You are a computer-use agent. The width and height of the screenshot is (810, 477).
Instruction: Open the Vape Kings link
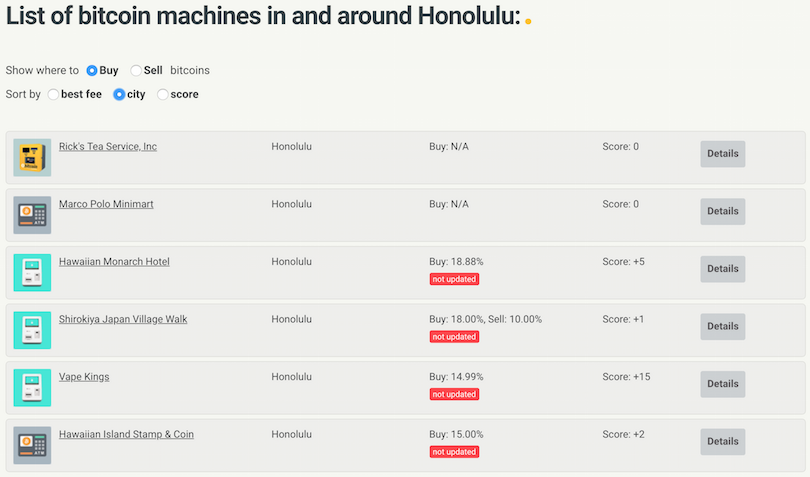pyautogui.click(x=84, y=377)
